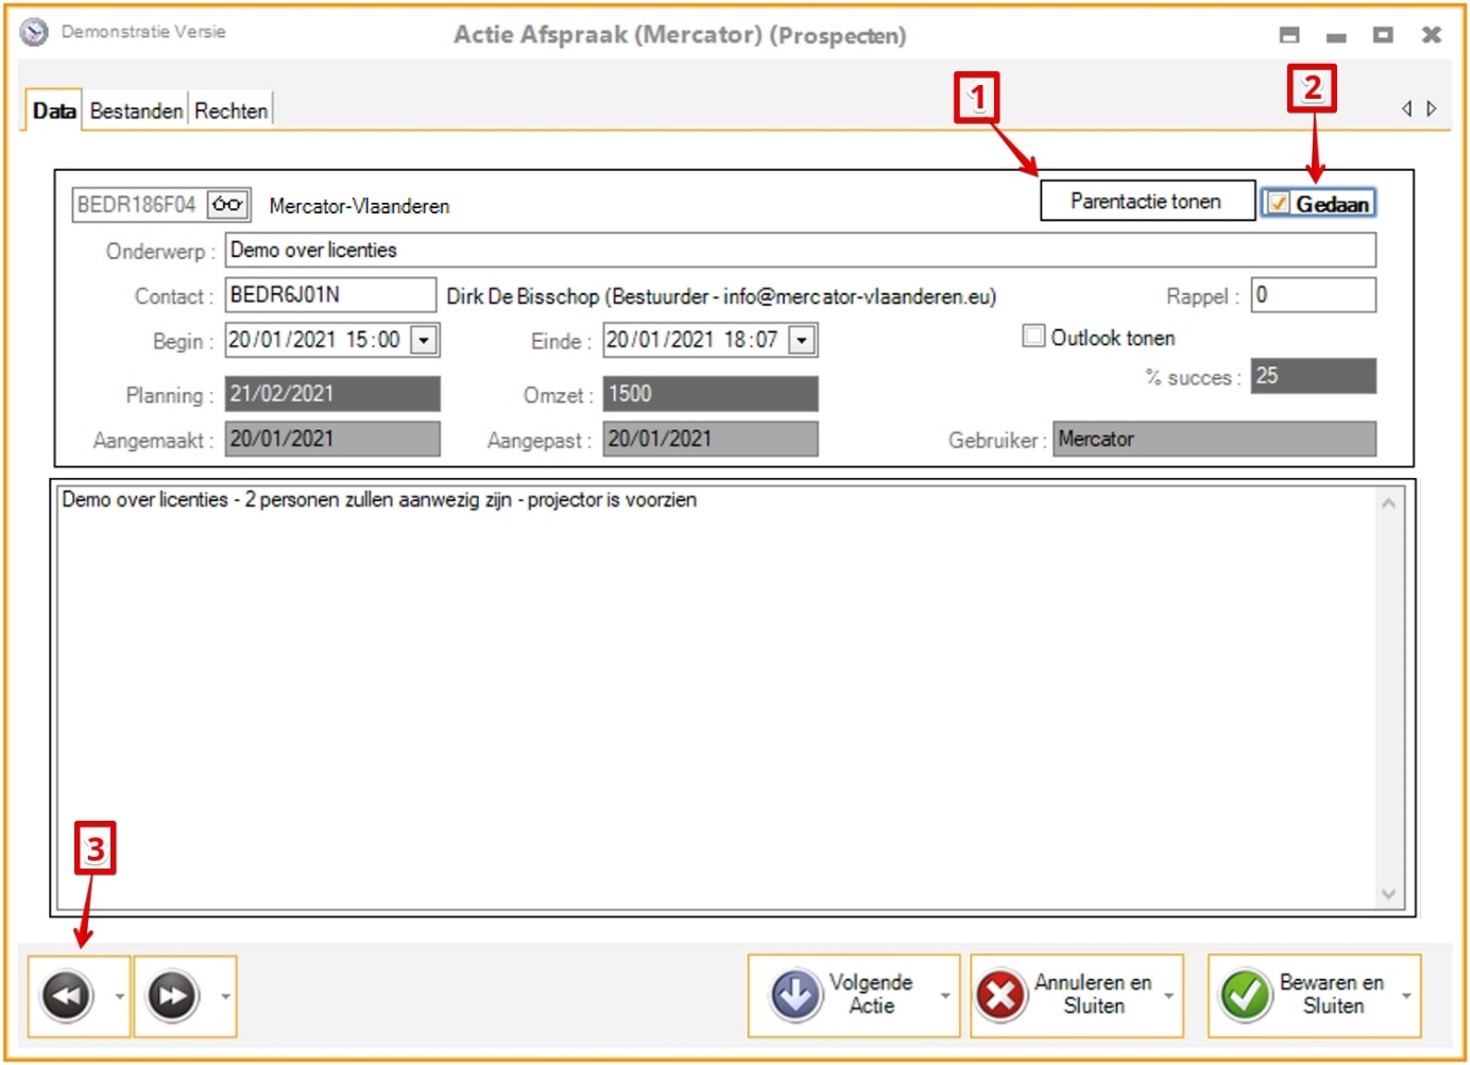Image resolution: width=1470 pixels, height=1065 pixels.
Task: Click the green checkmark Bewaren en Sluiten icon
Action: coord(1244,996)
